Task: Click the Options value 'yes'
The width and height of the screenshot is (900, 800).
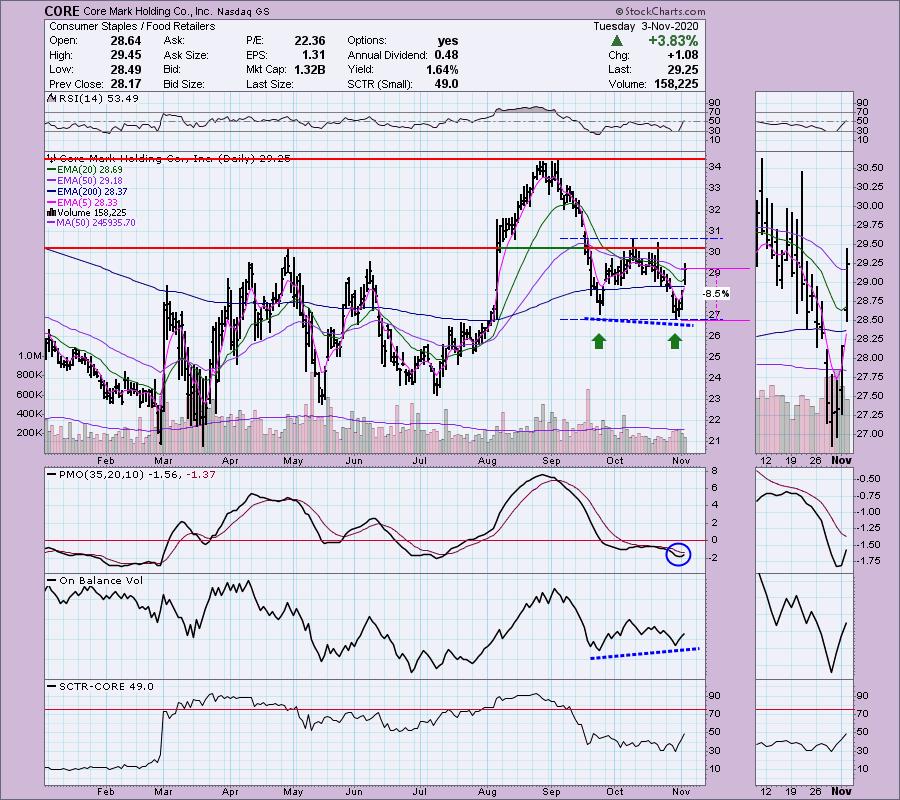Action: pos(448,41)
